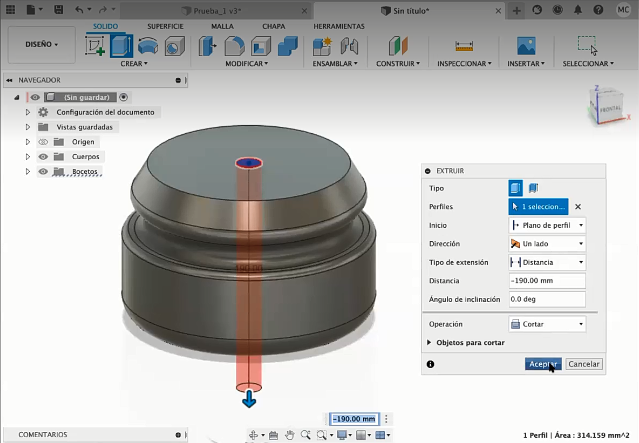Select the Create Sketch tool icon

click(x=96, y=46)
